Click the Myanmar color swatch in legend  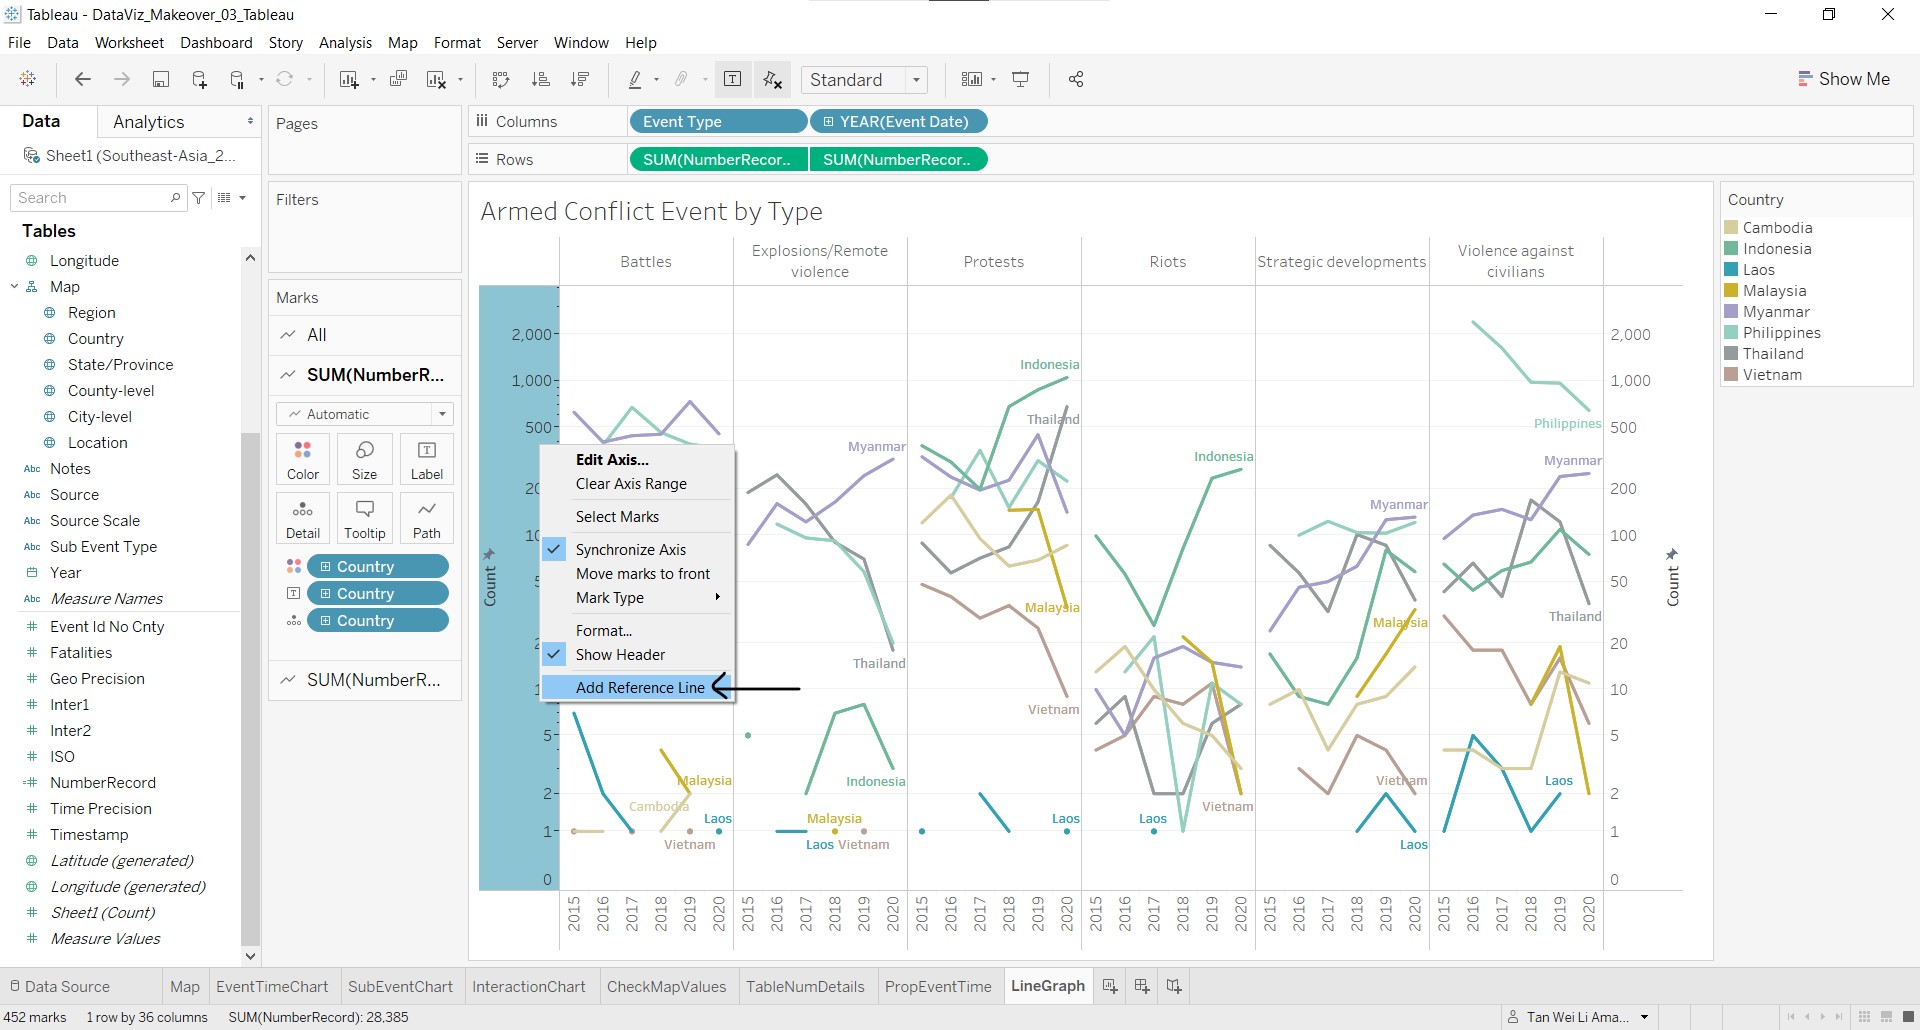[x=1731, y=312]
